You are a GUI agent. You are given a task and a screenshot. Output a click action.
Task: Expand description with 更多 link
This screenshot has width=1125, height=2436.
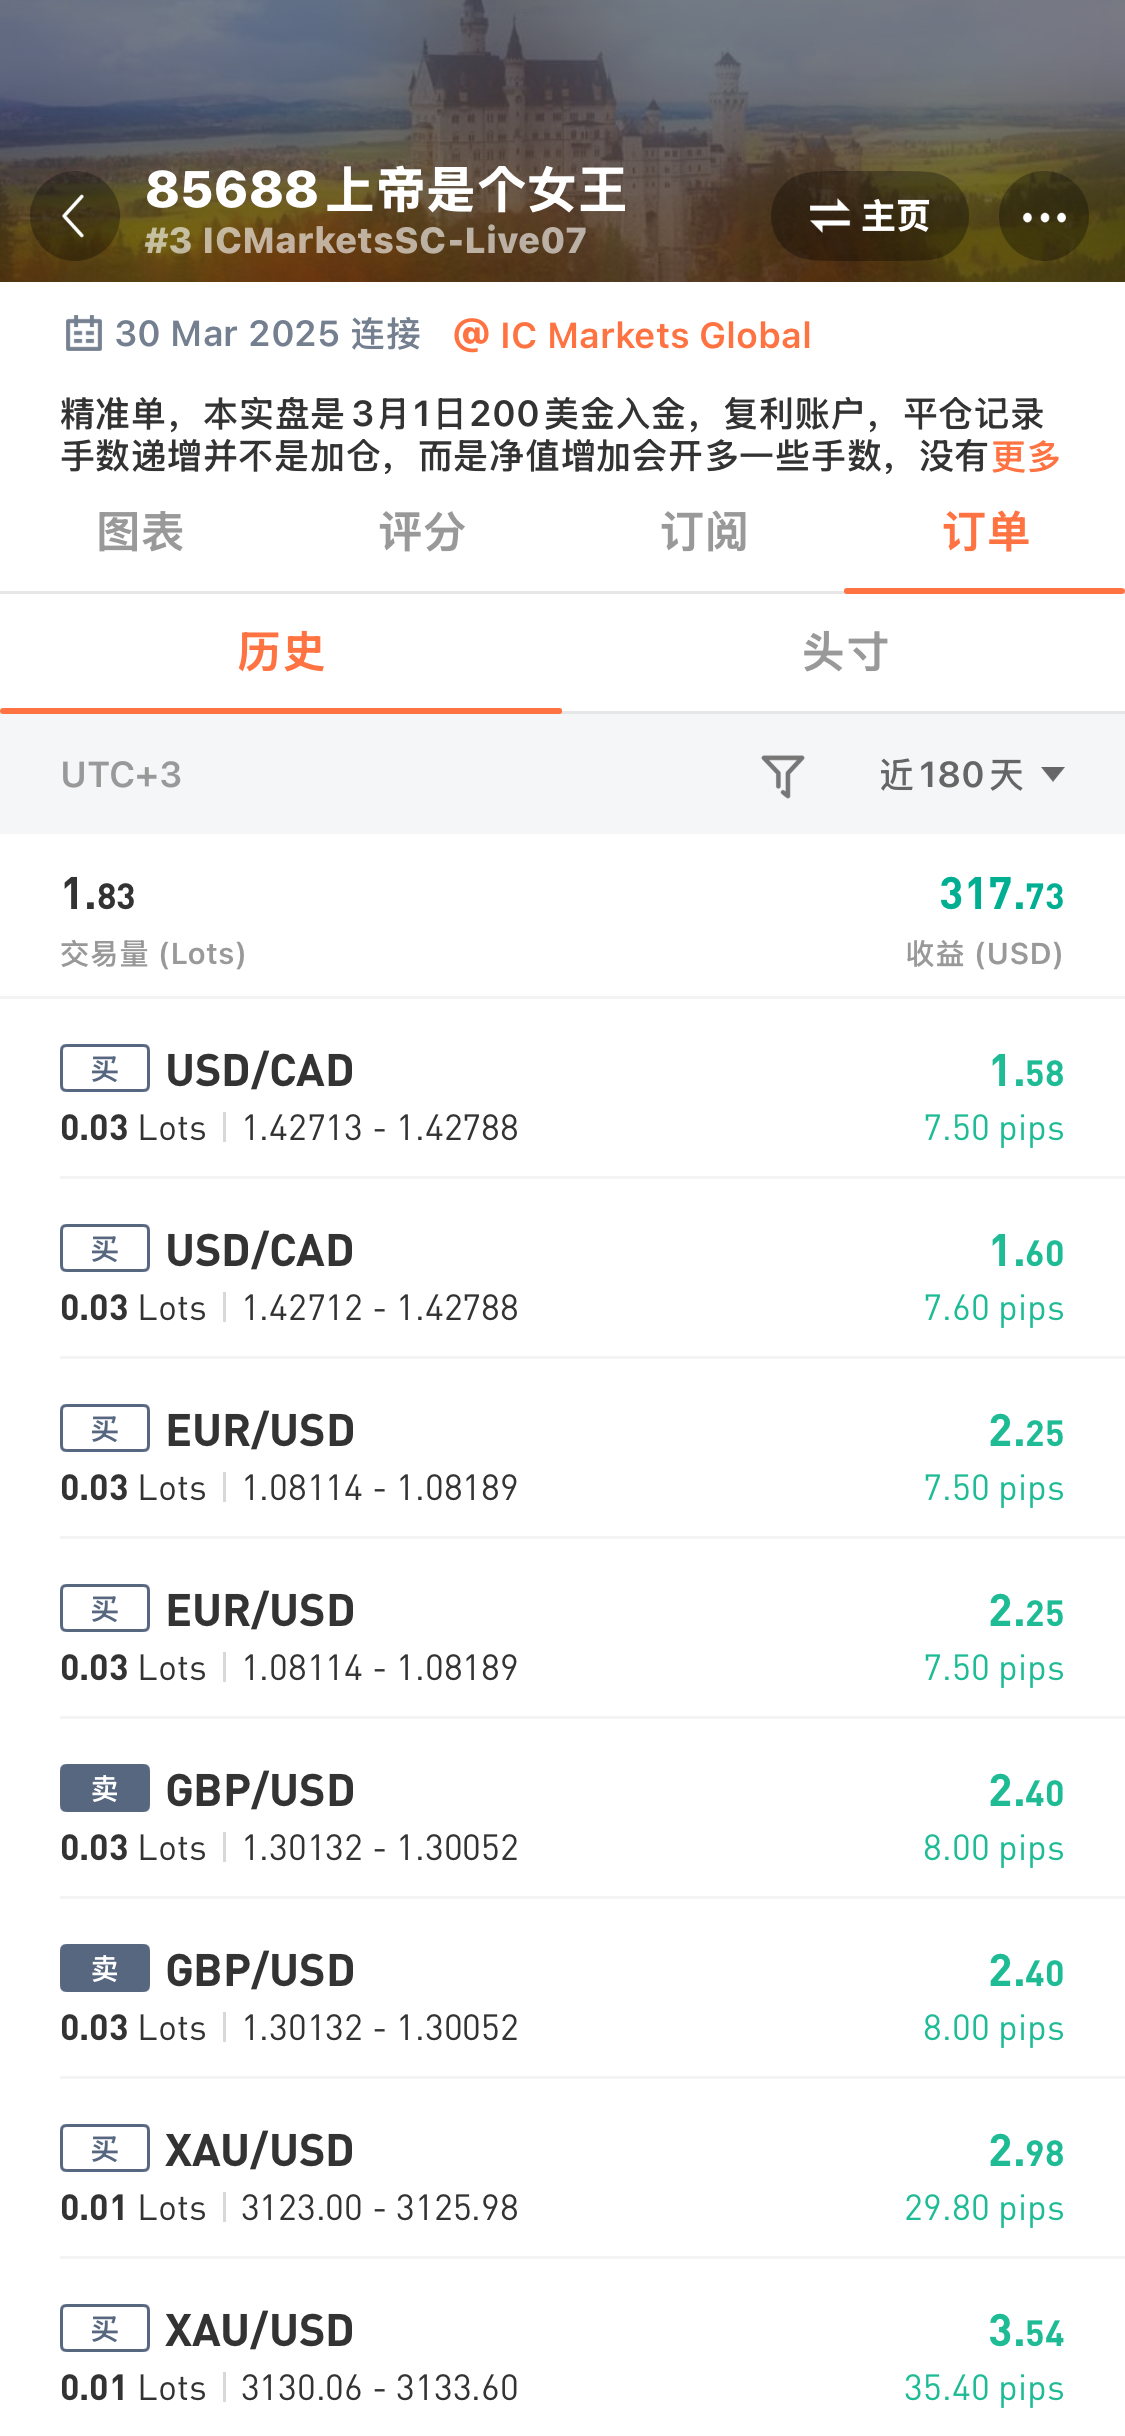[1026, 456]
